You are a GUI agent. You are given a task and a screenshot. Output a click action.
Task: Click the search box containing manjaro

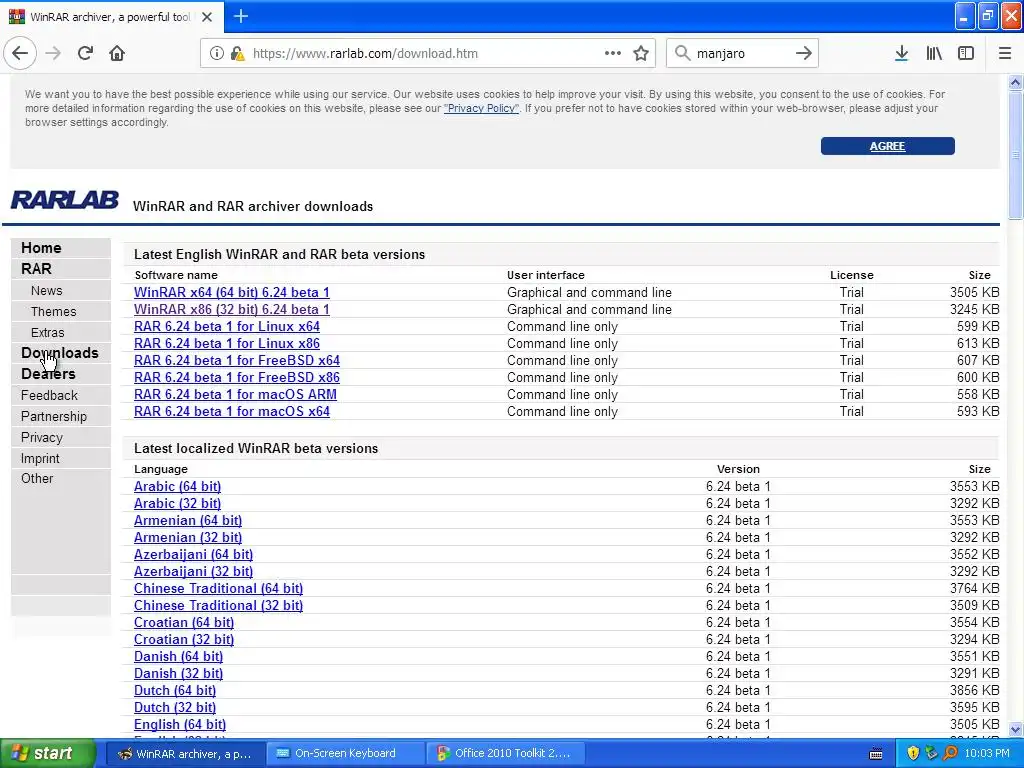pos(741,54)
